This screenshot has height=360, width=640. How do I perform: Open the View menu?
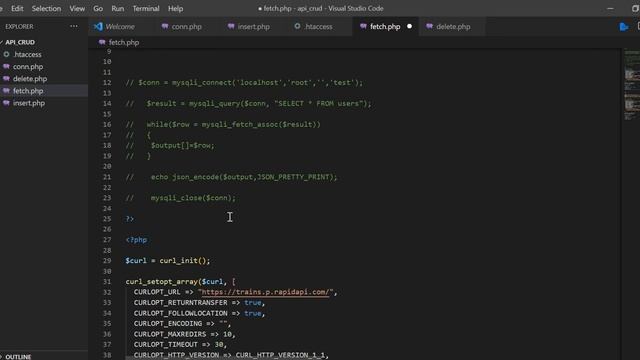[x=77, y=9]
